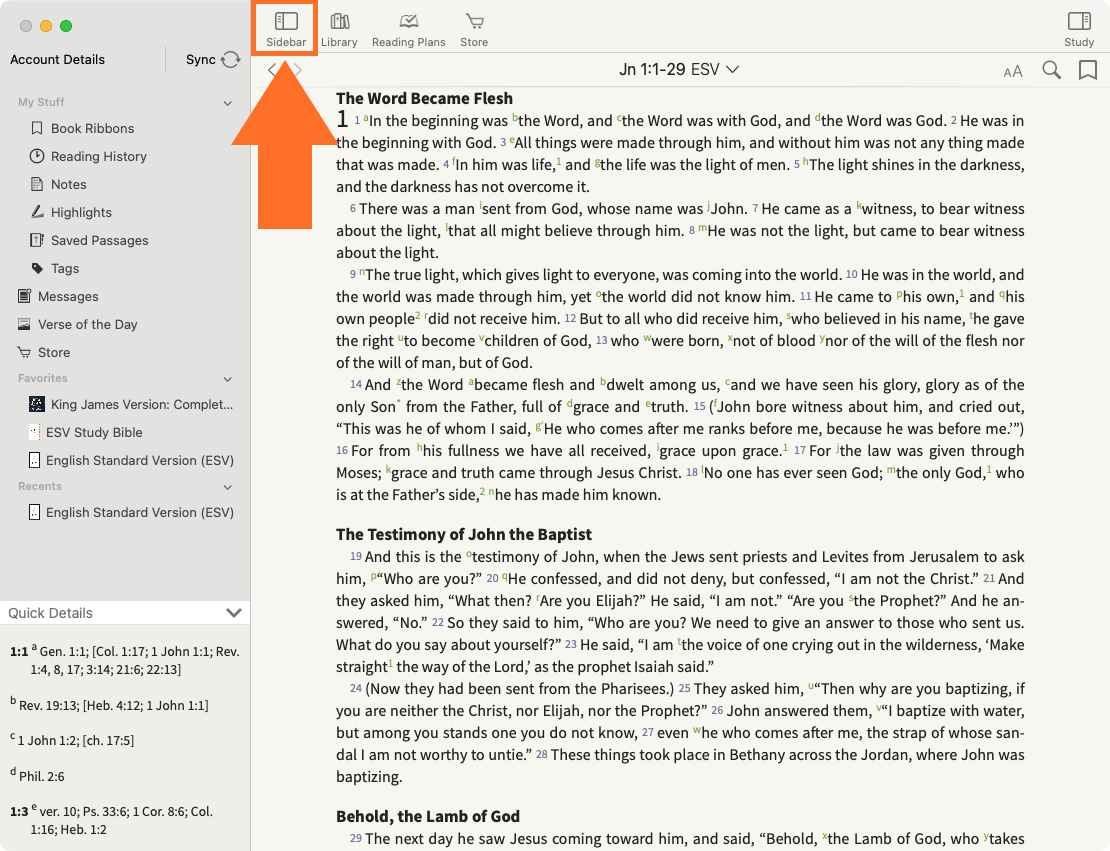Screen dimensions: 1110x851
Task: Go forward with the right navigation arrow
Action: tap(297, 70)
